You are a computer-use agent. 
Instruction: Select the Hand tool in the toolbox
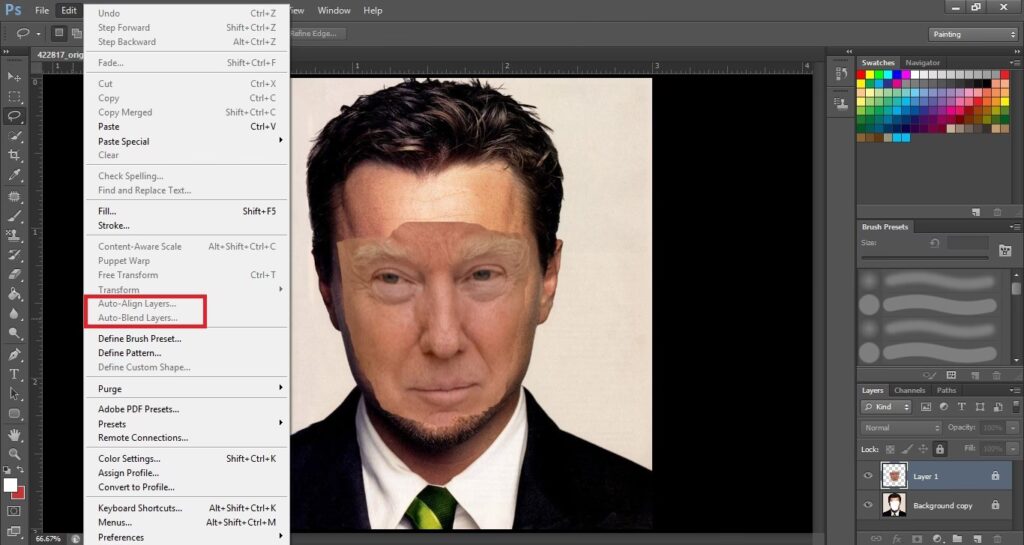point(14,435)
